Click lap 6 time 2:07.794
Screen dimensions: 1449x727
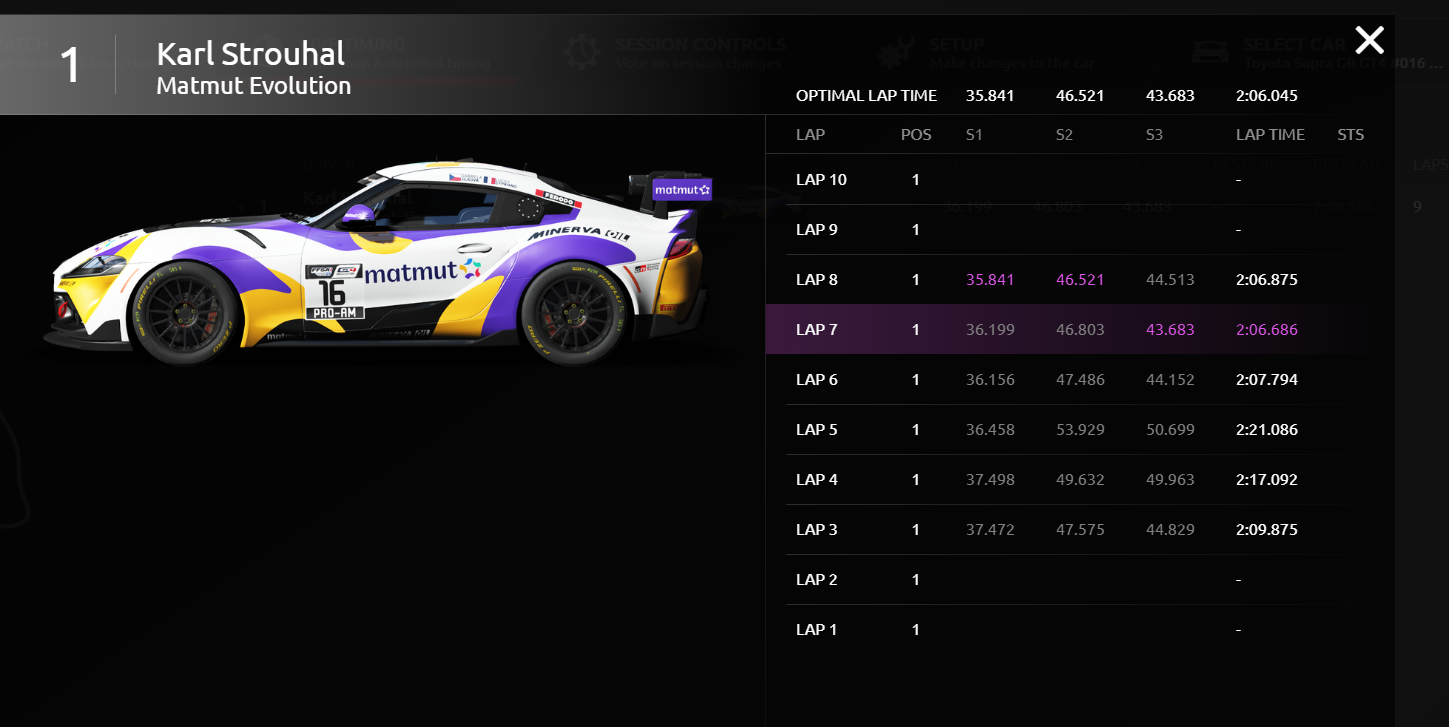point(1267,380)
